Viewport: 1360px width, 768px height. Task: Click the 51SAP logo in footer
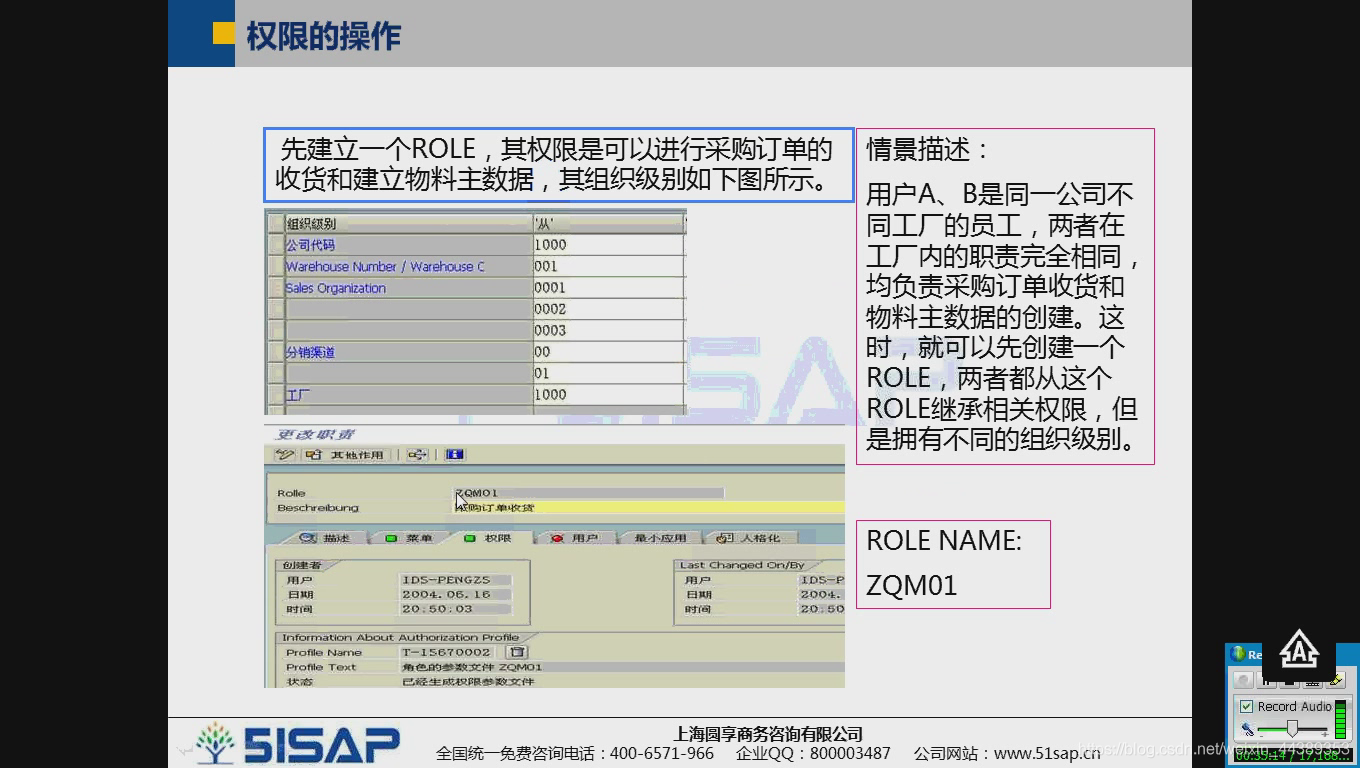(x=298, y=744)
